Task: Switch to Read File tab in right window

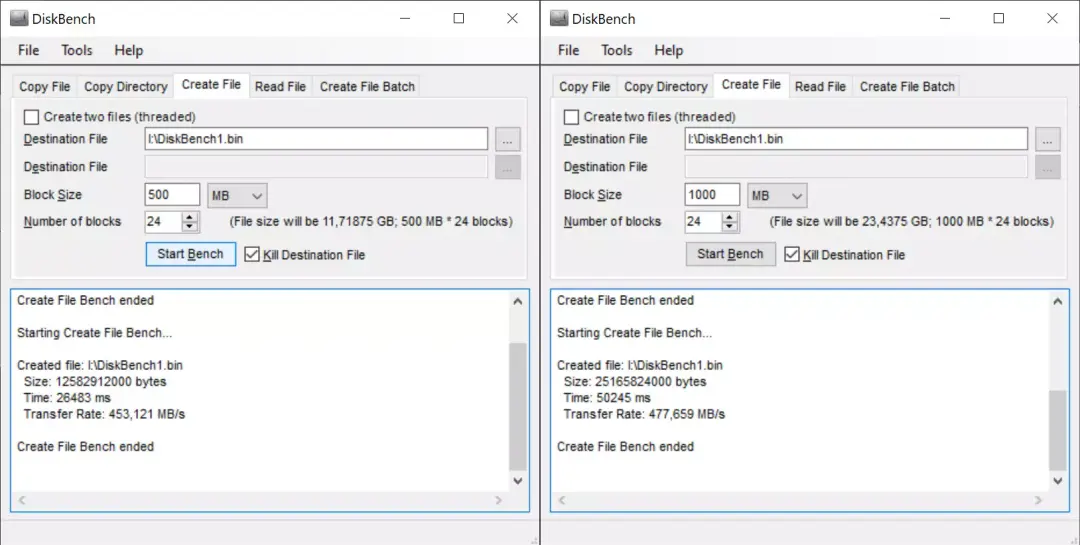Action: click(x=820, y=87)
